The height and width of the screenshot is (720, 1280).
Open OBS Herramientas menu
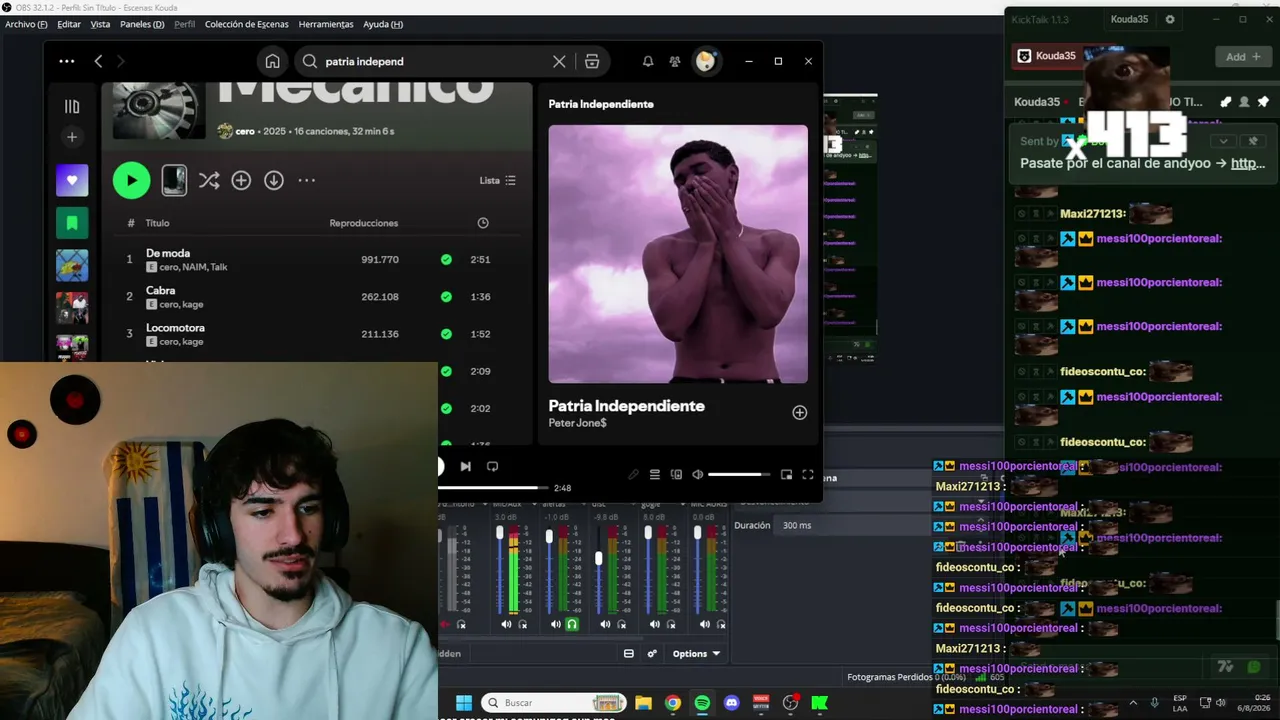tap(326, 24)
